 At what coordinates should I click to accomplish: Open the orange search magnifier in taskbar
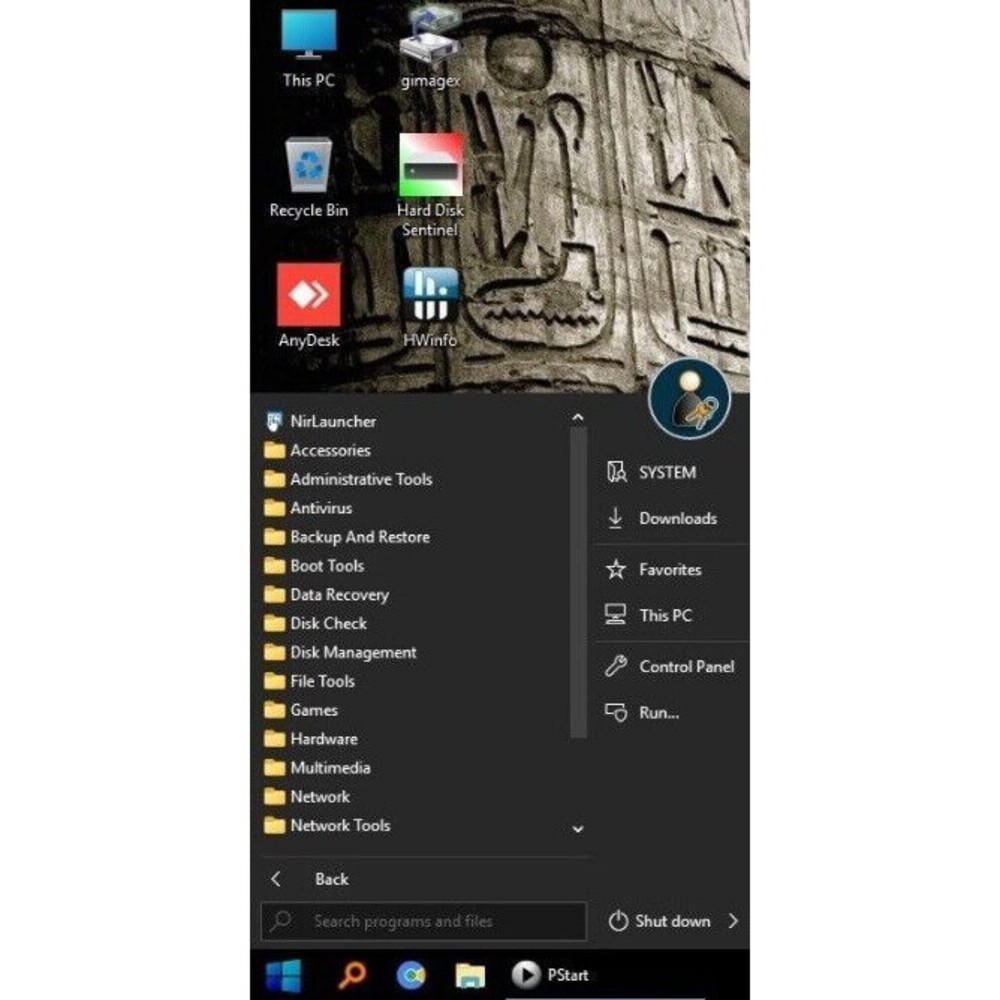351,975
